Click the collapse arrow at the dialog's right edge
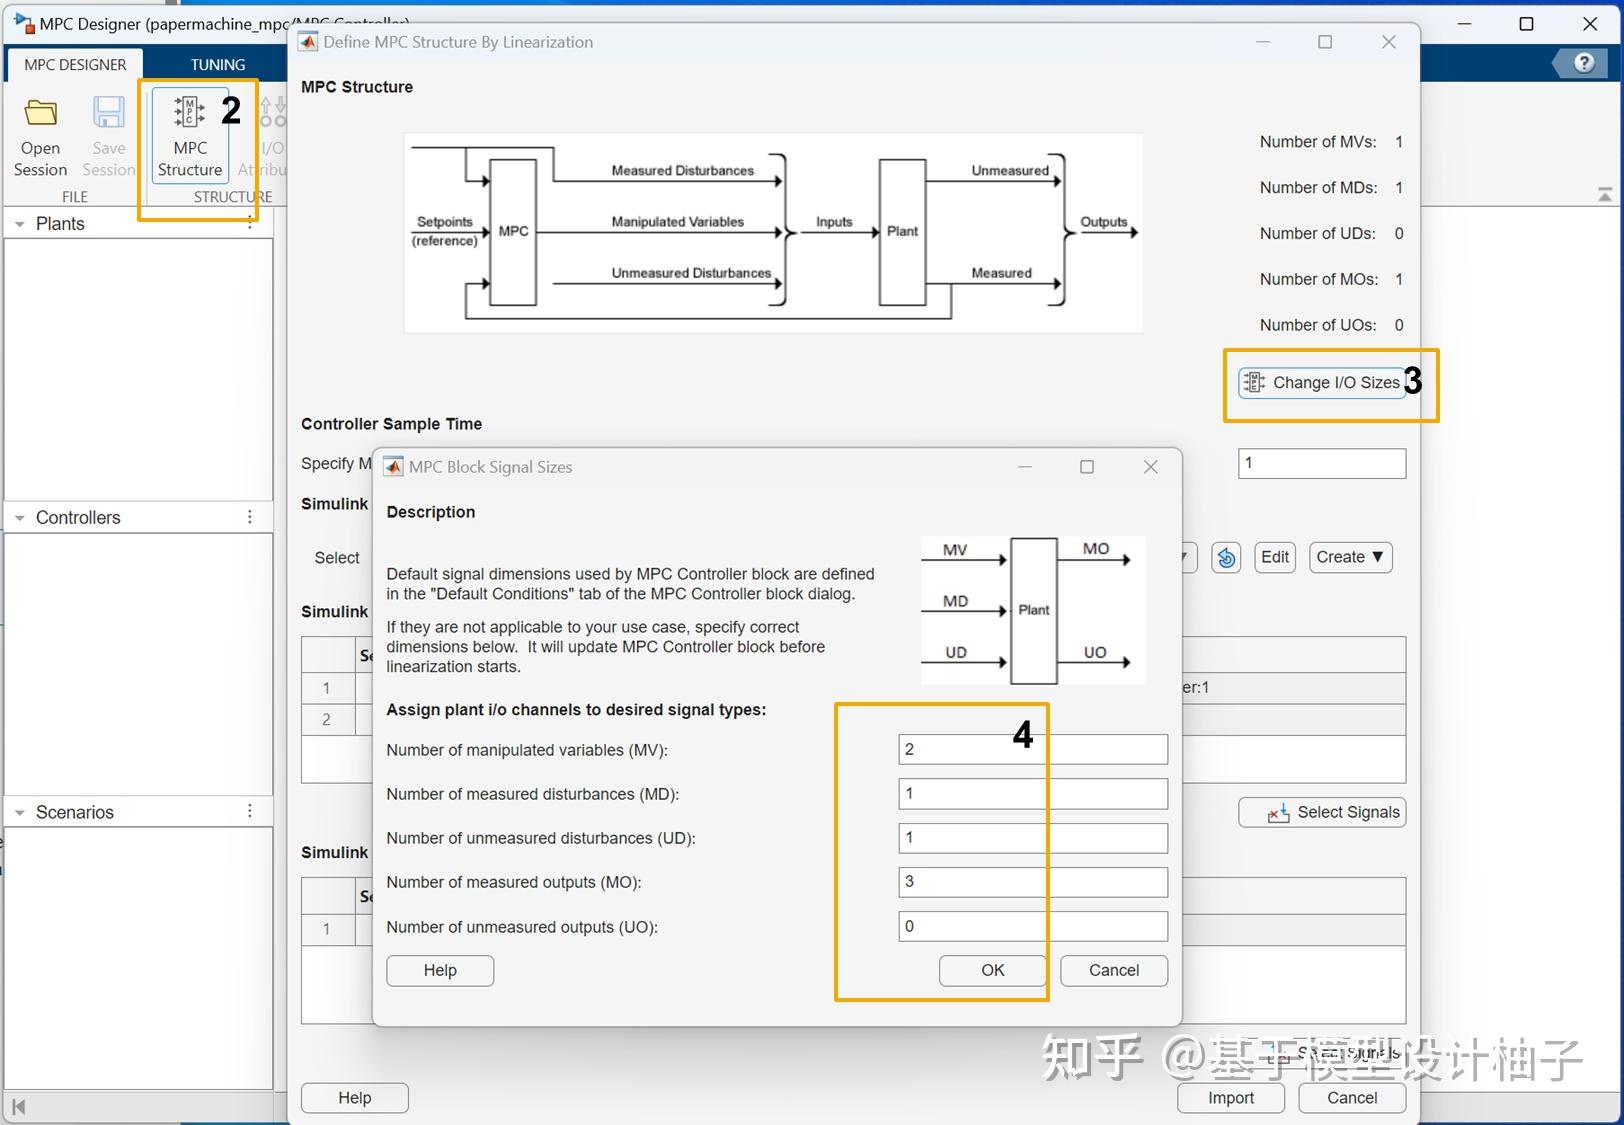The image size is (1624, 1125). pos(1605,193)
